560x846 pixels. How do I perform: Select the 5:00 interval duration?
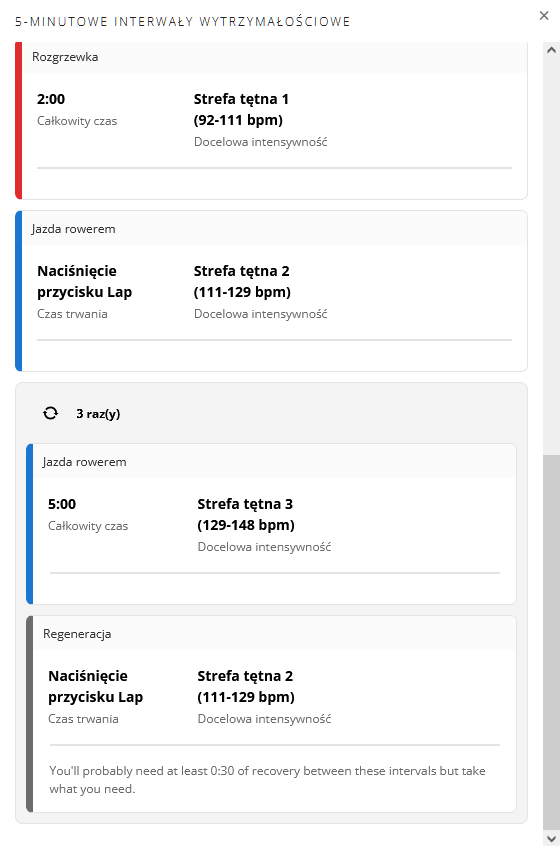coord(62,504)
